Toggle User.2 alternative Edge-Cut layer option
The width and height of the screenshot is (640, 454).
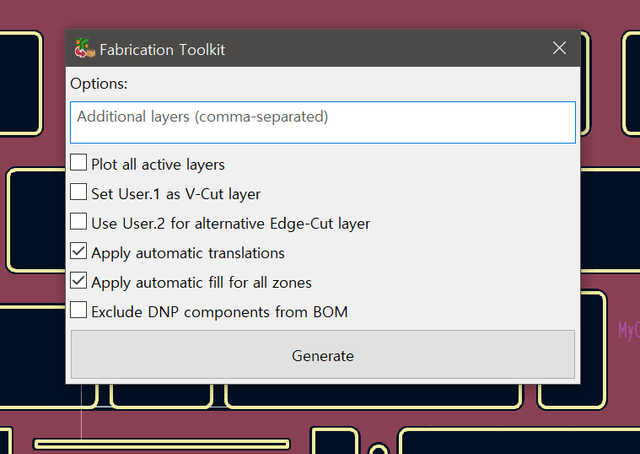pos(79,222)
